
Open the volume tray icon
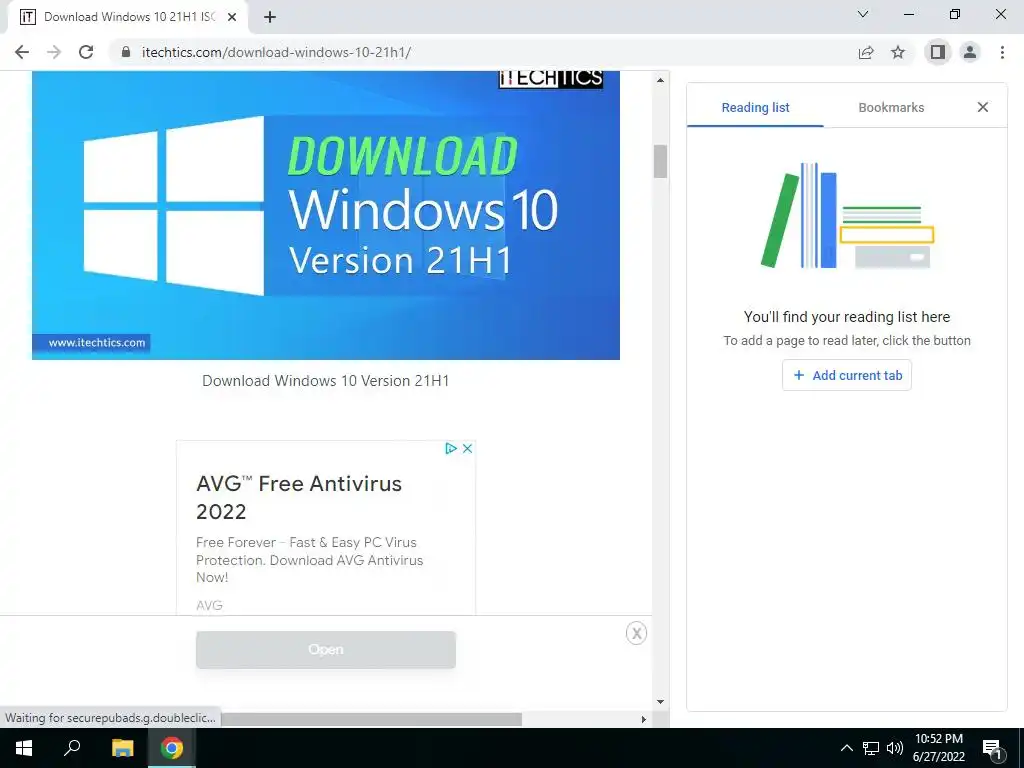(x=895, y=748)
